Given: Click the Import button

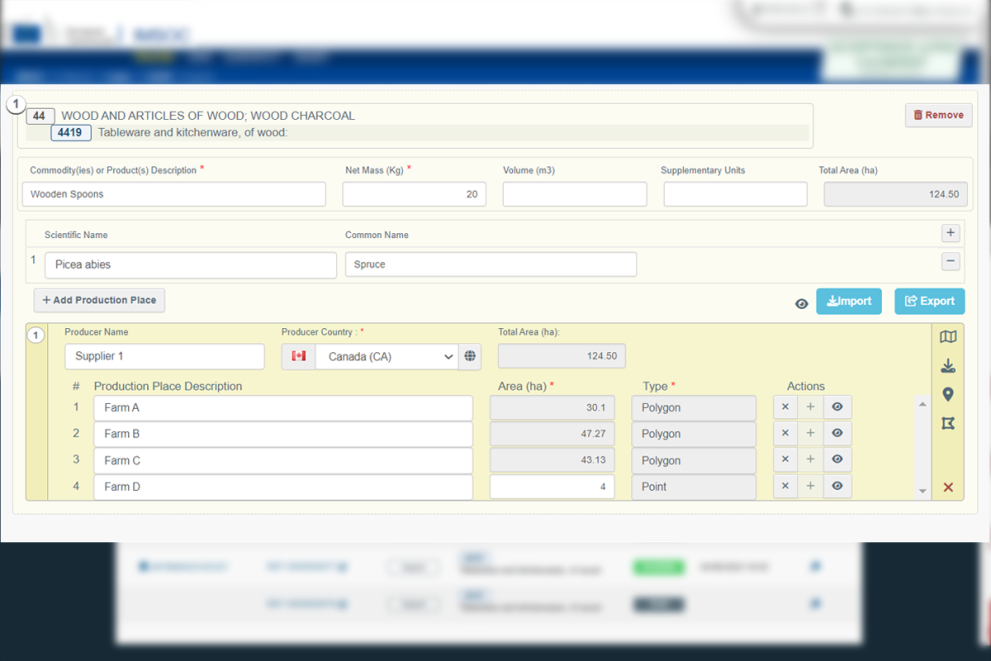Looking at the screenshot, I should pos(849,301).
